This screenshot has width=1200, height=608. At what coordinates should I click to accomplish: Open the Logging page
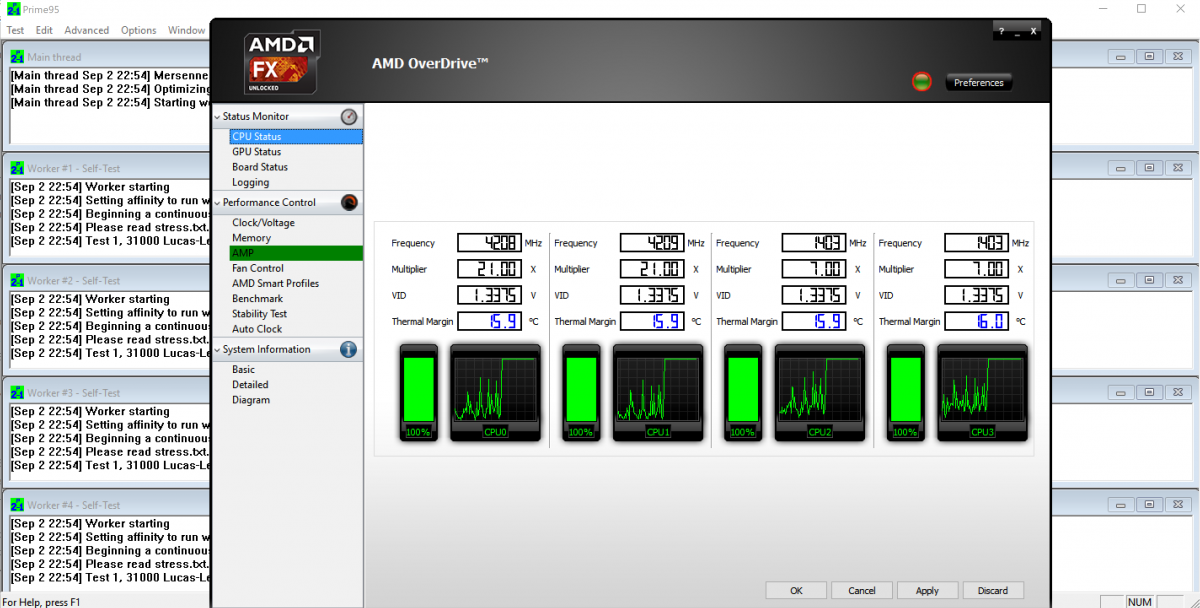click(x=250, y=182)
